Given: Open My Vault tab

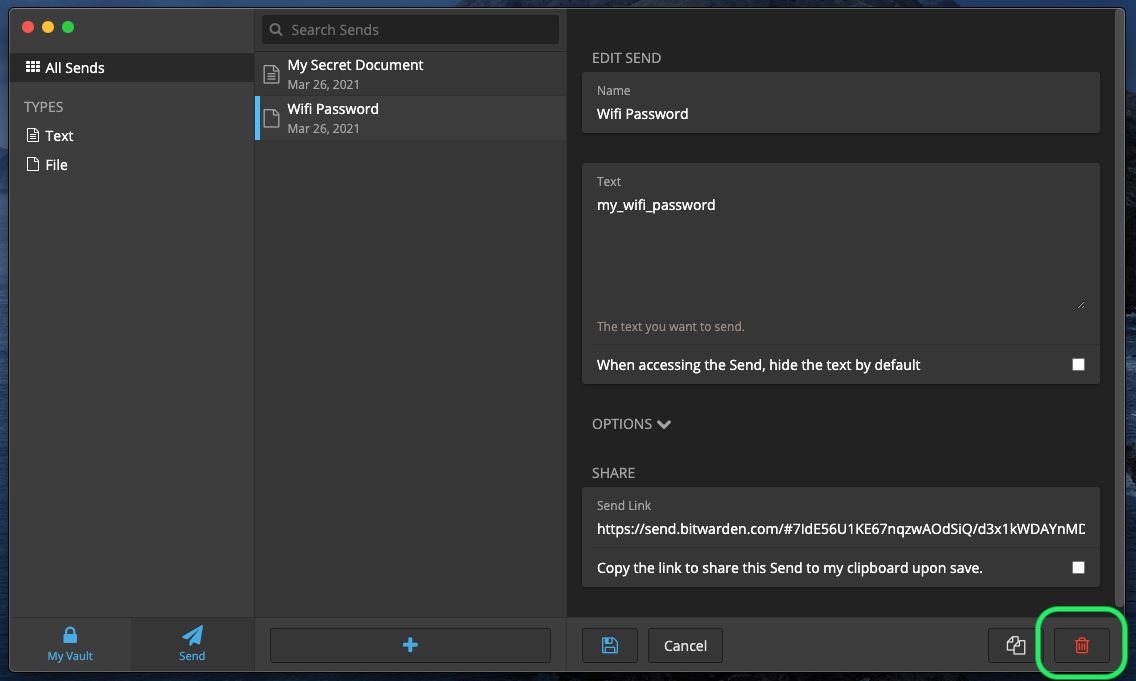Looking at the screenshot, I should coord(70,644).
